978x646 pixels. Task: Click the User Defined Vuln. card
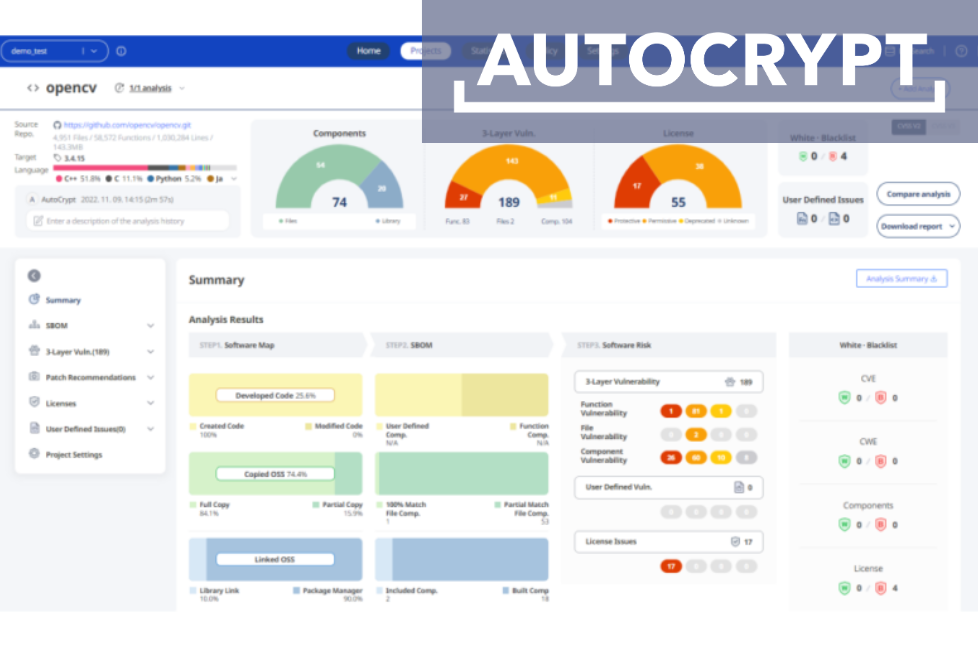tap(669, 487)
